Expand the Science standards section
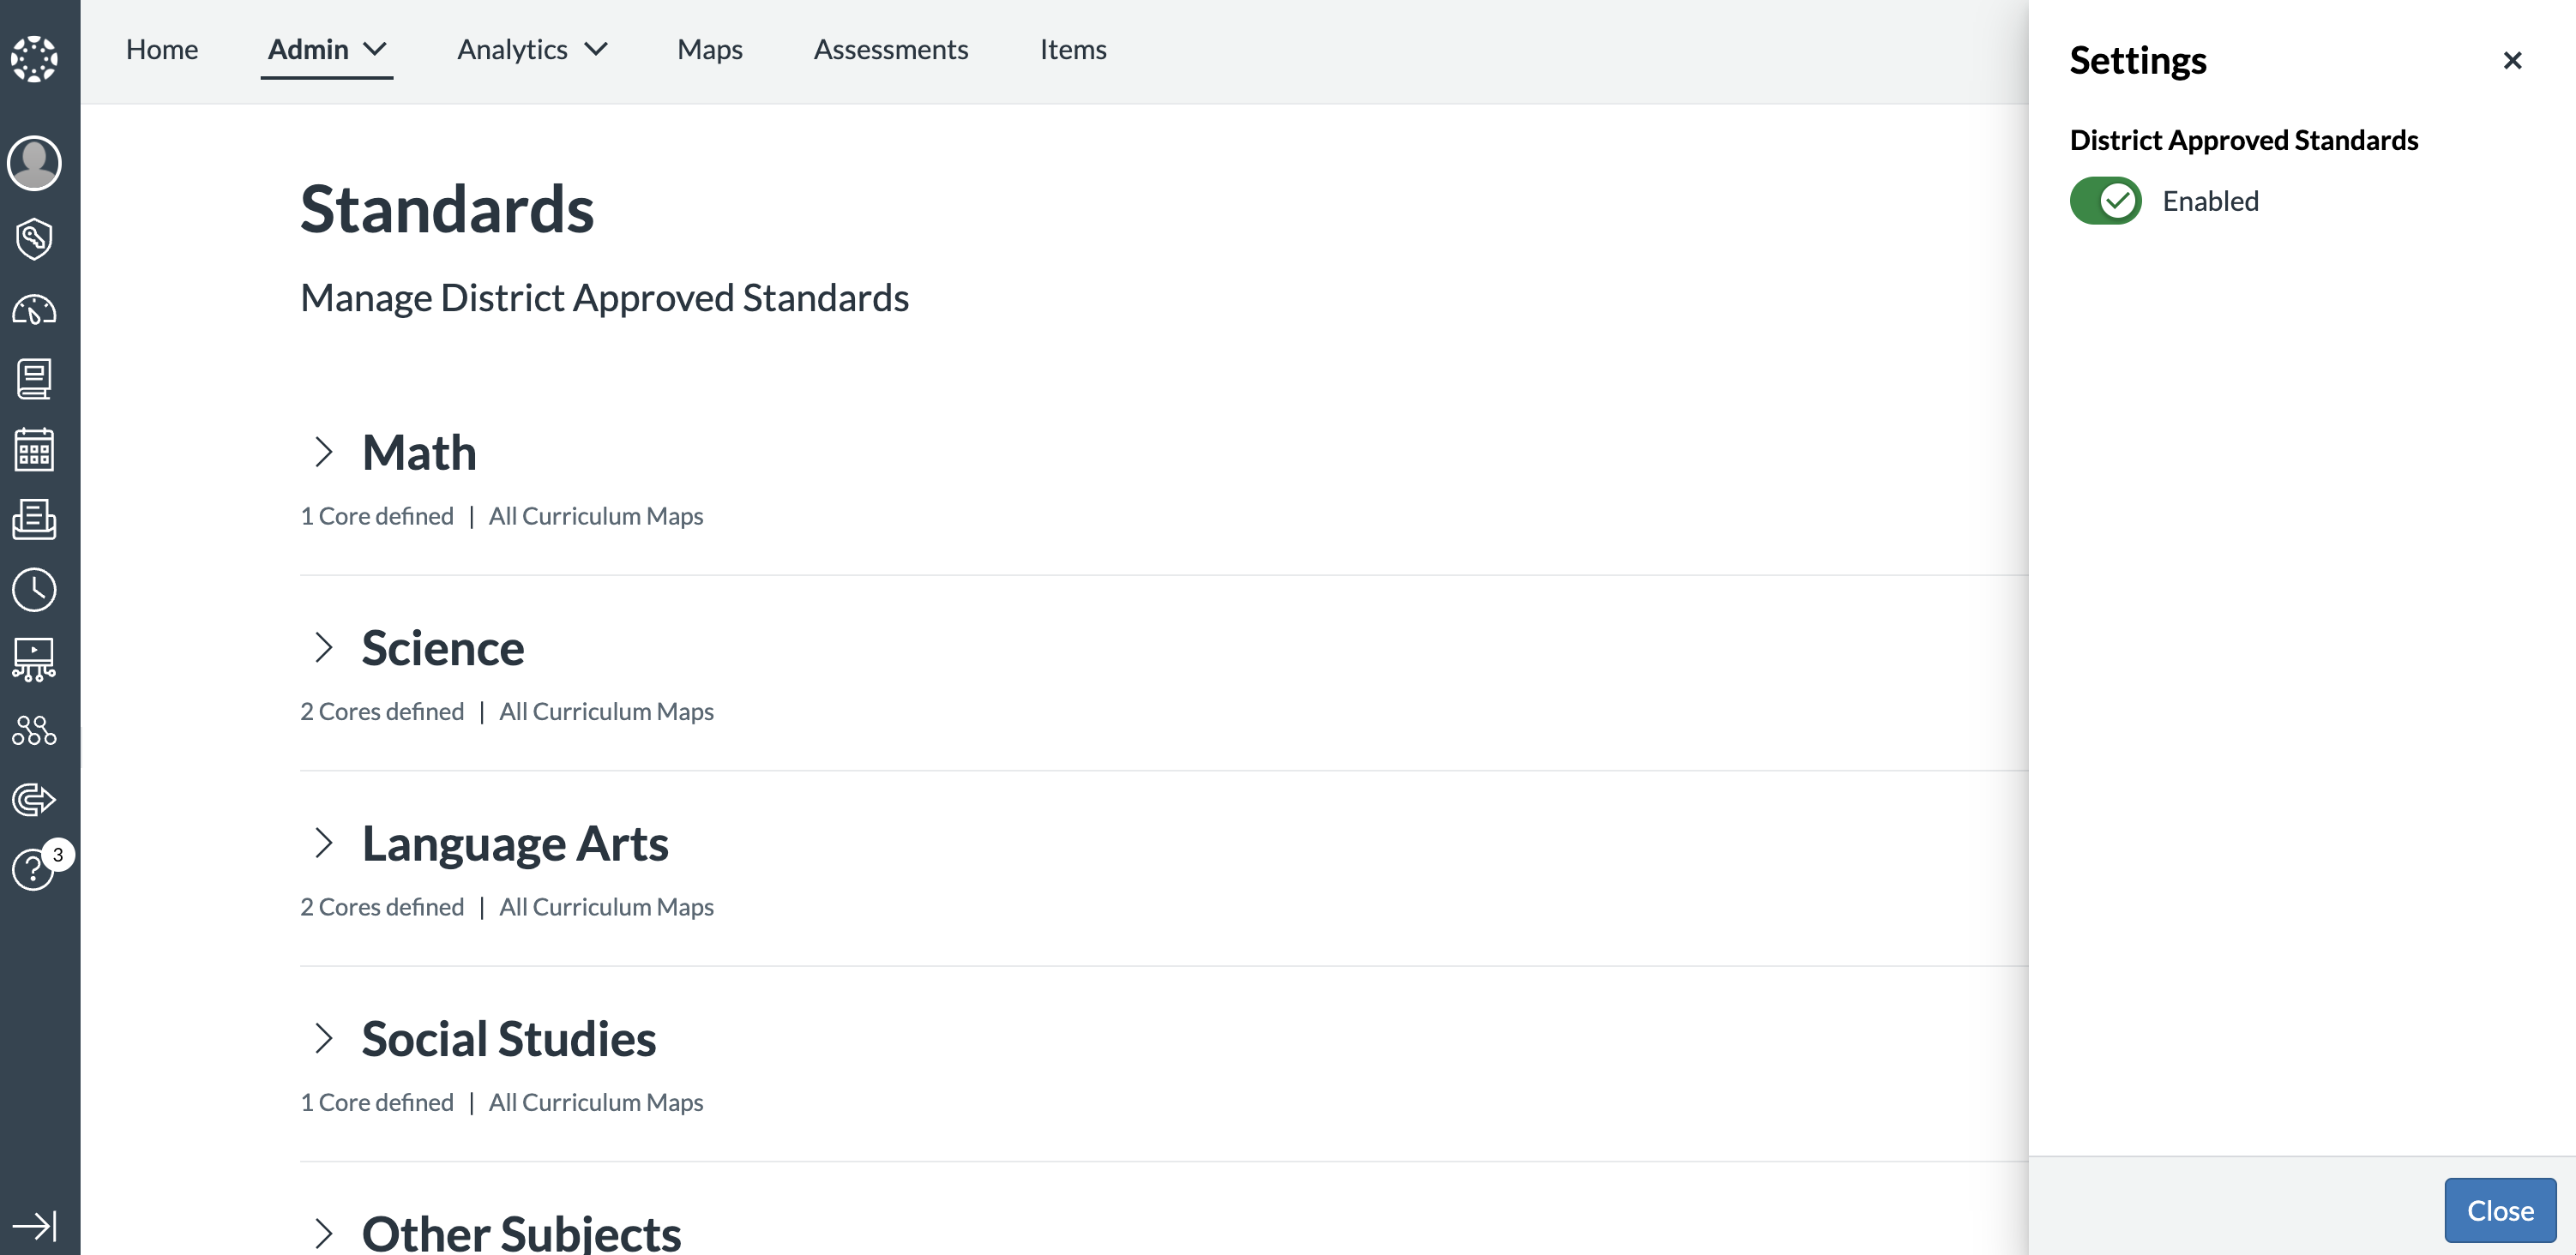This screenshot has height=1255, width=2576. pyautogui.click(x=322, y=648)
